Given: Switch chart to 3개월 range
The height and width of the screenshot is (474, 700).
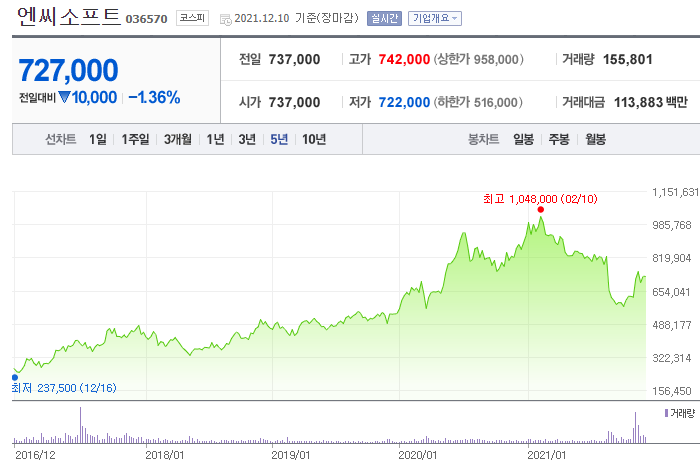Looking at the screenshot, I should [178, 139].
